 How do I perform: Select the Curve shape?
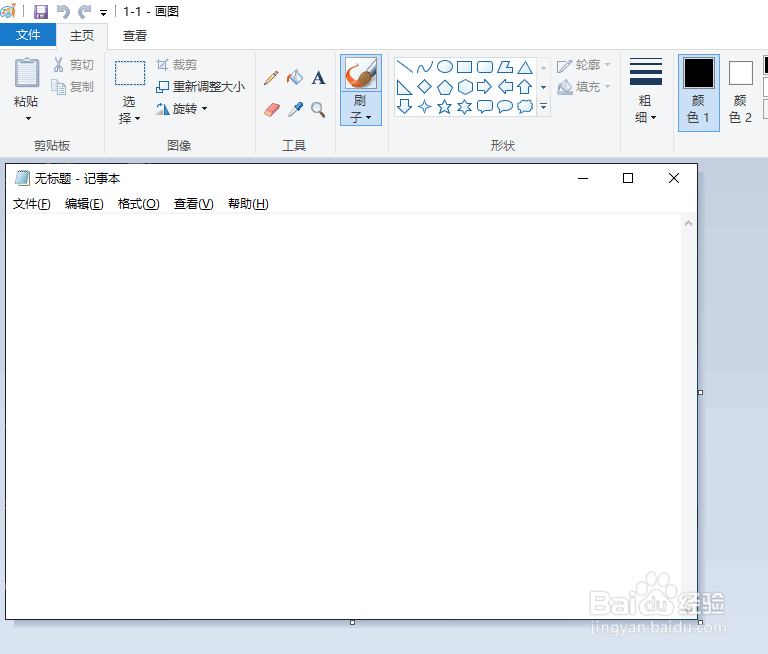coord(425,66)
